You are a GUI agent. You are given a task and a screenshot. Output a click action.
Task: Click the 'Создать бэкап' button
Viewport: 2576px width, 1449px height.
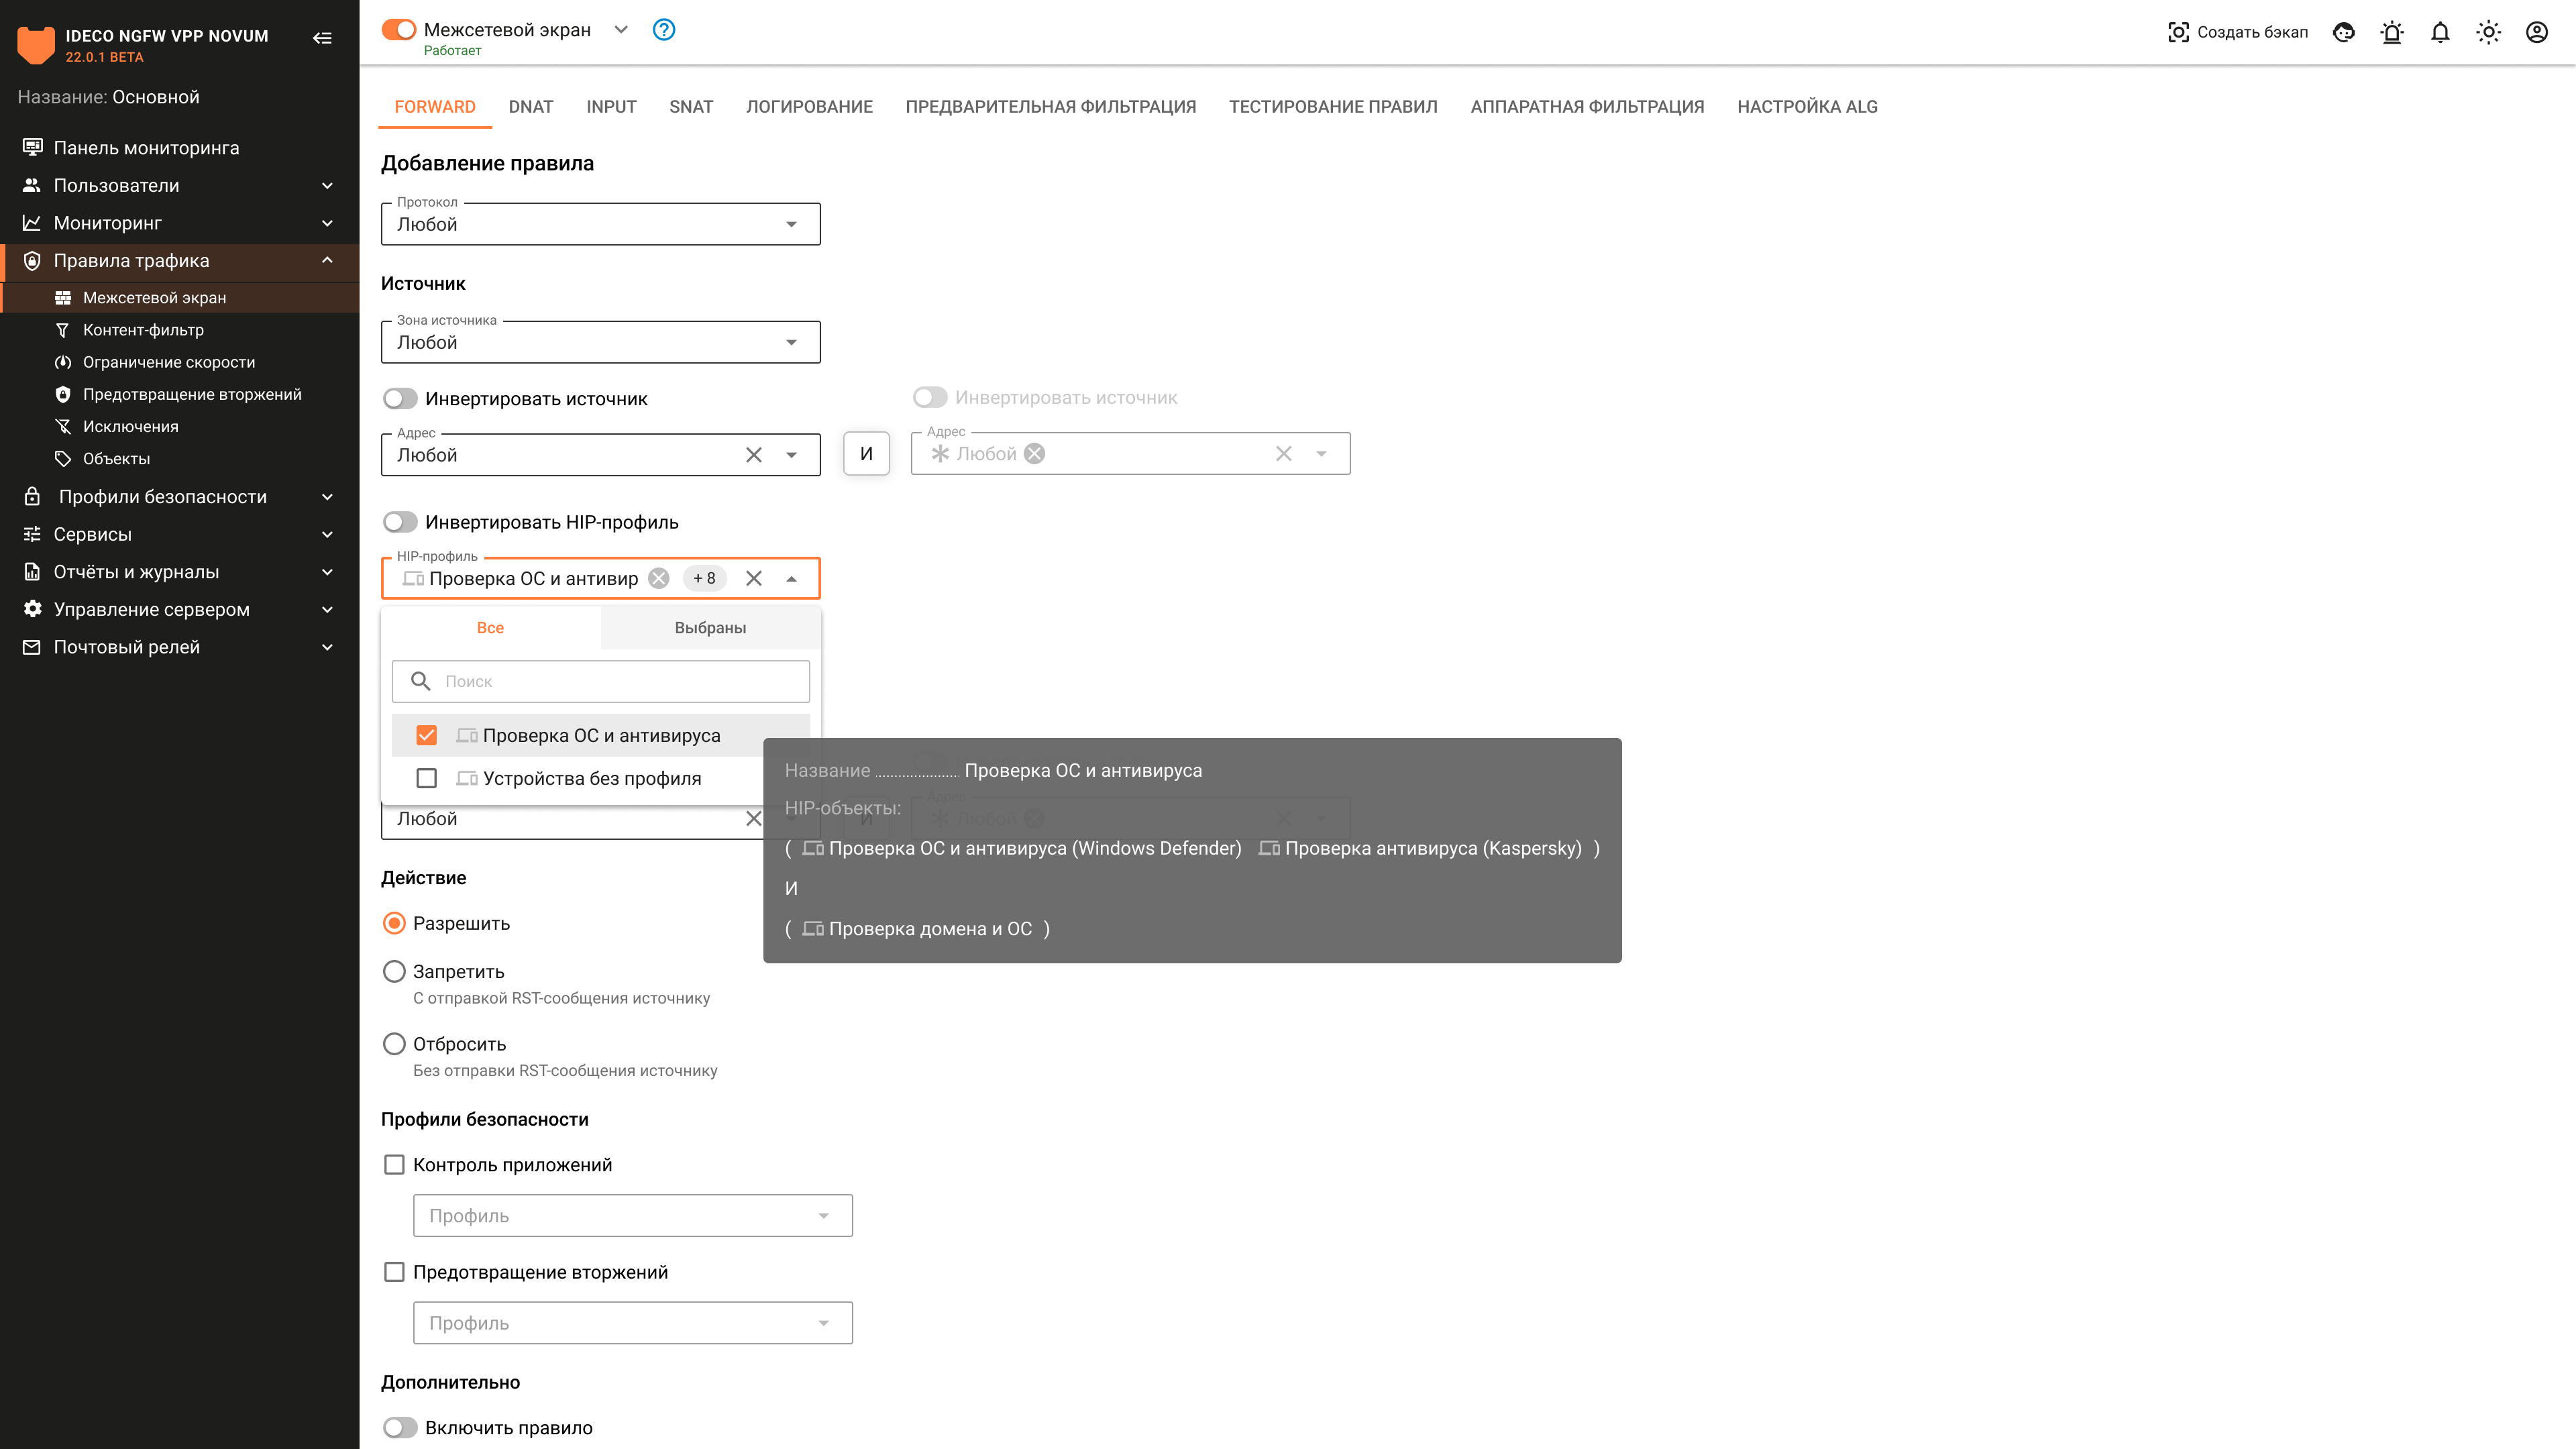click(x=2237, y=32)
